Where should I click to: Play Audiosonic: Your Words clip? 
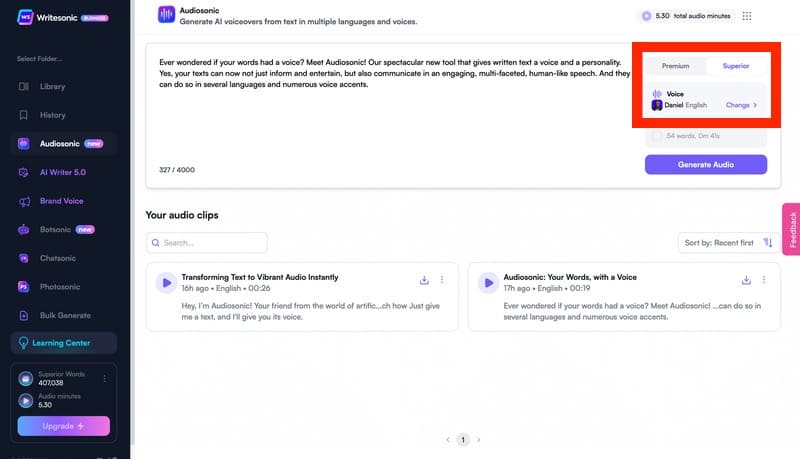coord(488,283)
